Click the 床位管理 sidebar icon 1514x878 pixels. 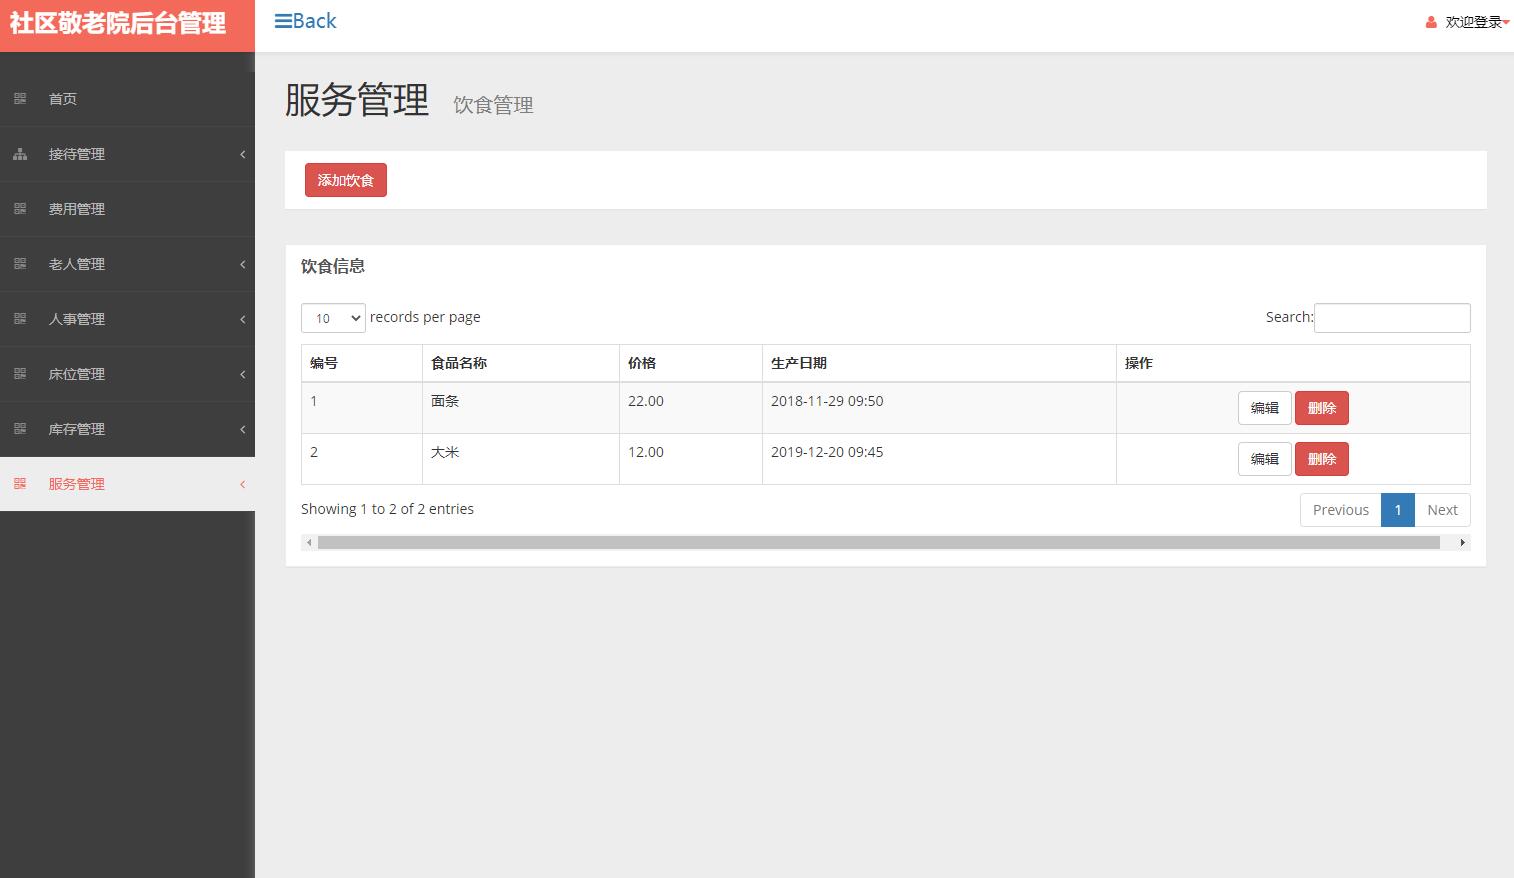(20, 374)
